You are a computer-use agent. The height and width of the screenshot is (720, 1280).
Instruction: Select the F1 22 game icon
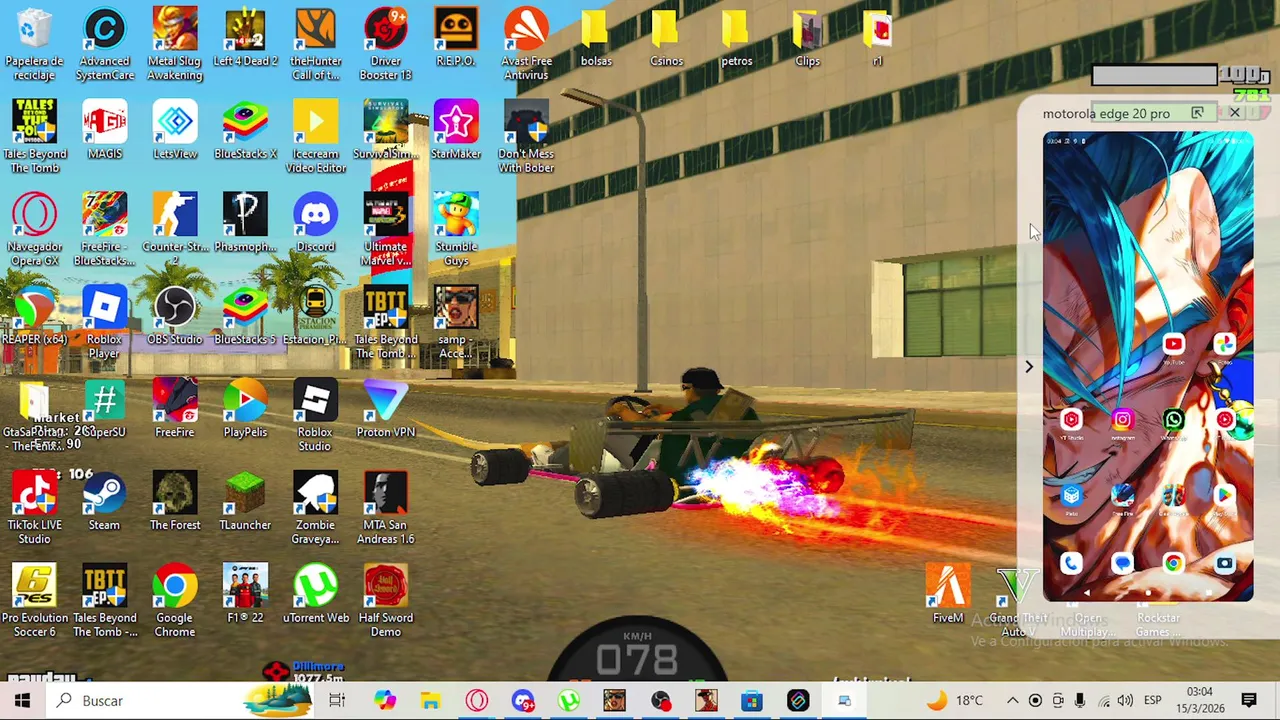(x=245, y=594)
